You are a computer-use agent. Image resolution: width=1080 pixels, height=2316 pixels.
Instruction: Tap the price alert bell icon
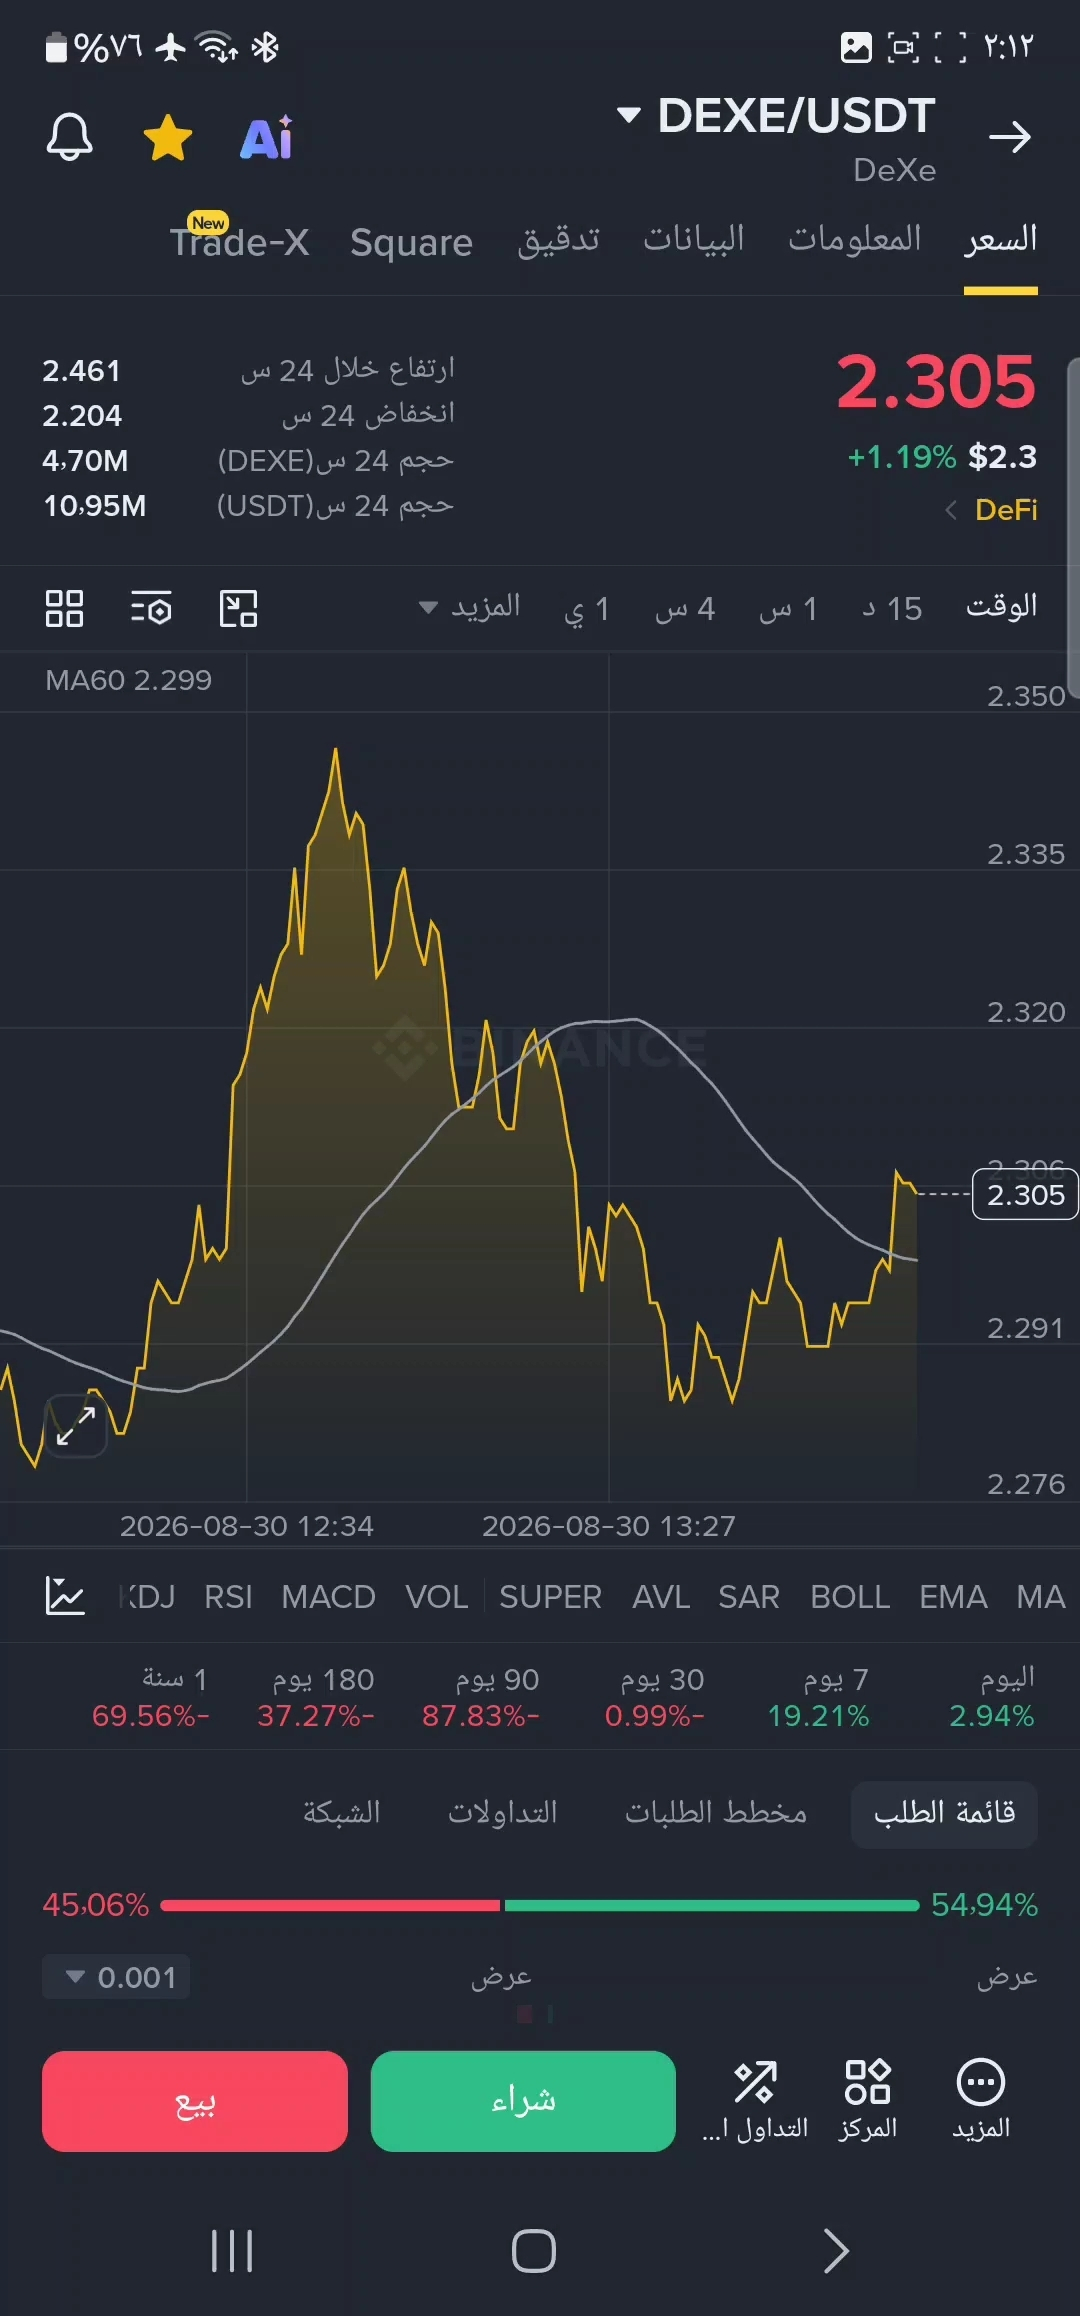tap(70, 137)
